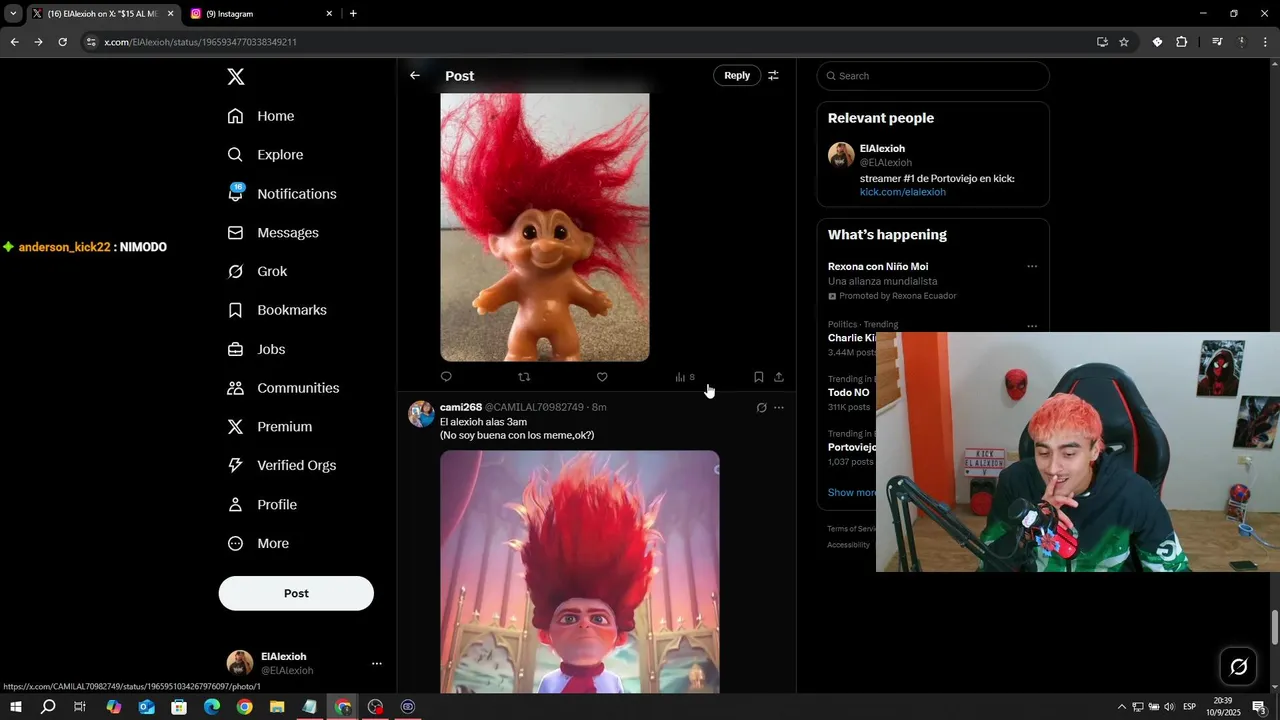Open the Explore page
The image size is (1280, 720).
pos(265,155)
